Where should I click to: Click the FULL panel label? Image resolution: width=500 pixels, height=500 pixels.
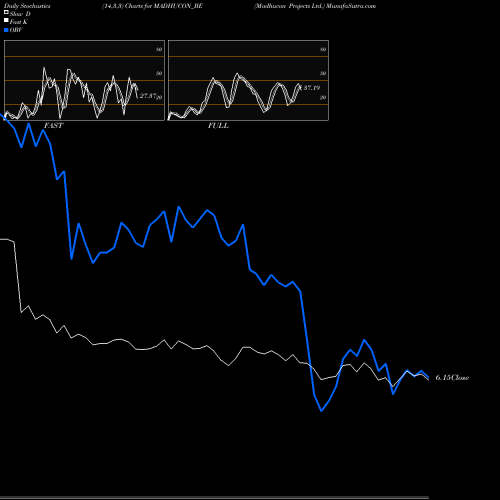[218, 125]
